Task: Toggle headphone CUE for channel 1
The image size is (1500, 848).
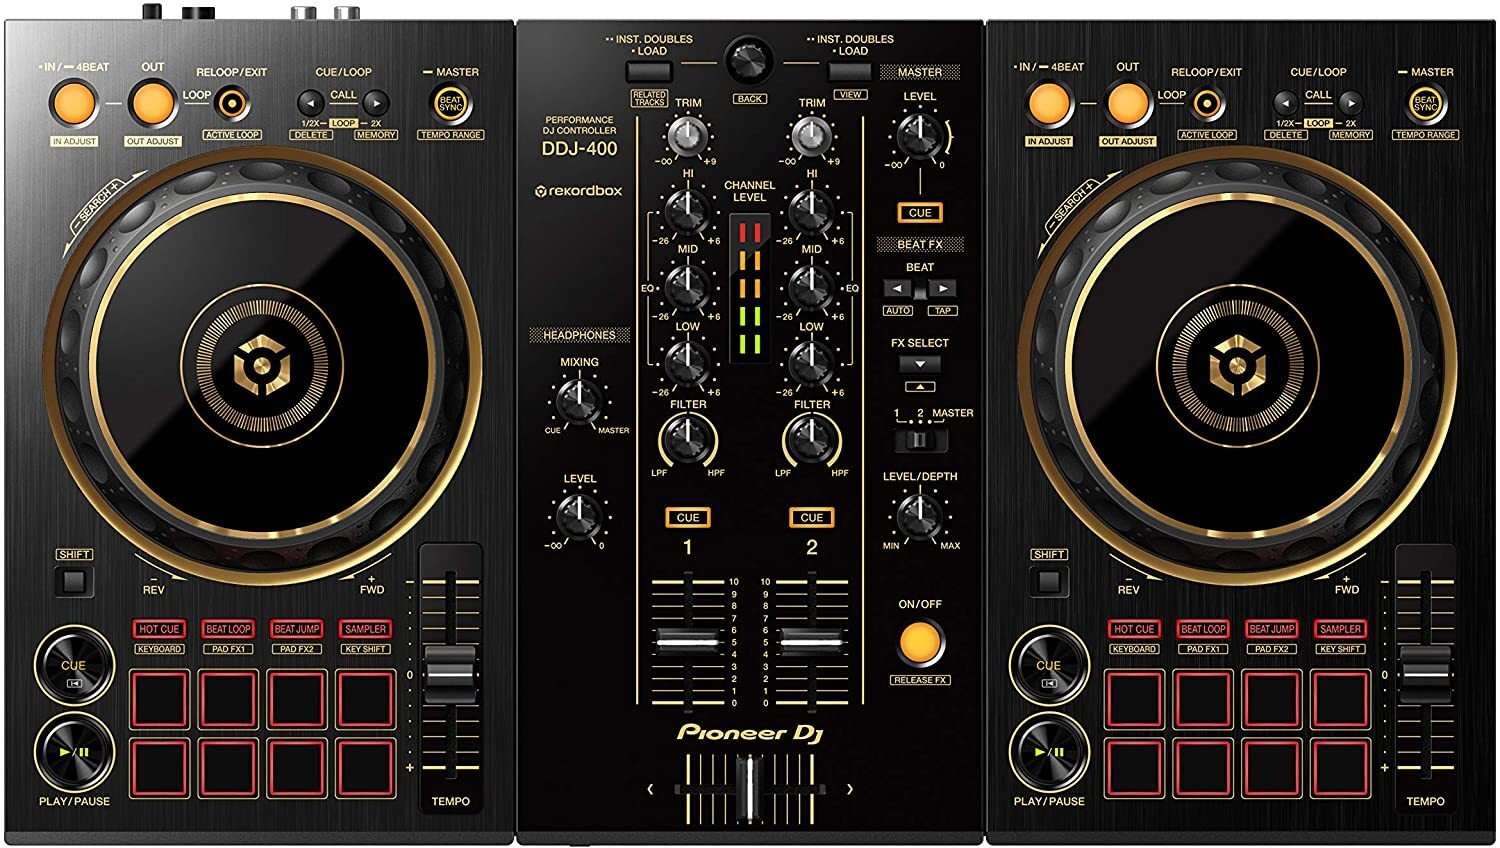Action: pos(688,517)
